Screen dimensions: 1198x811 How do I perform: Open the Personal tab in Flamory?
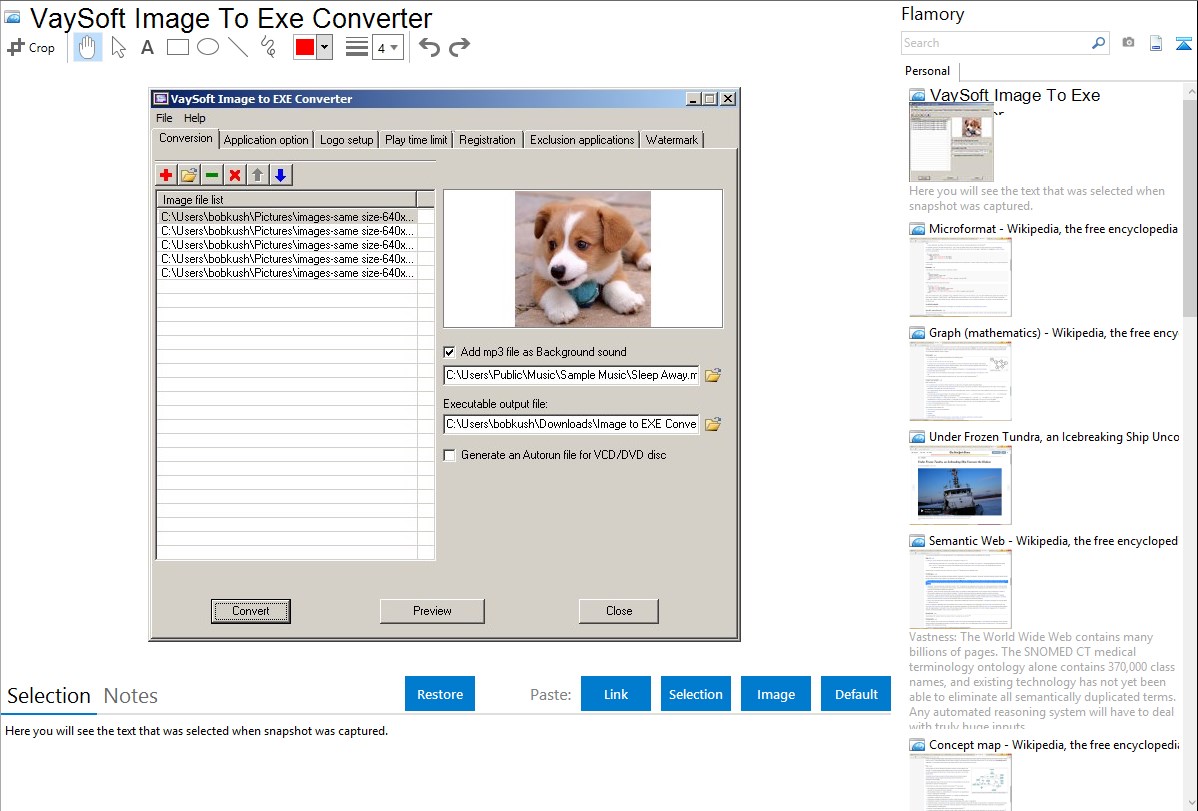coord(928,71)
